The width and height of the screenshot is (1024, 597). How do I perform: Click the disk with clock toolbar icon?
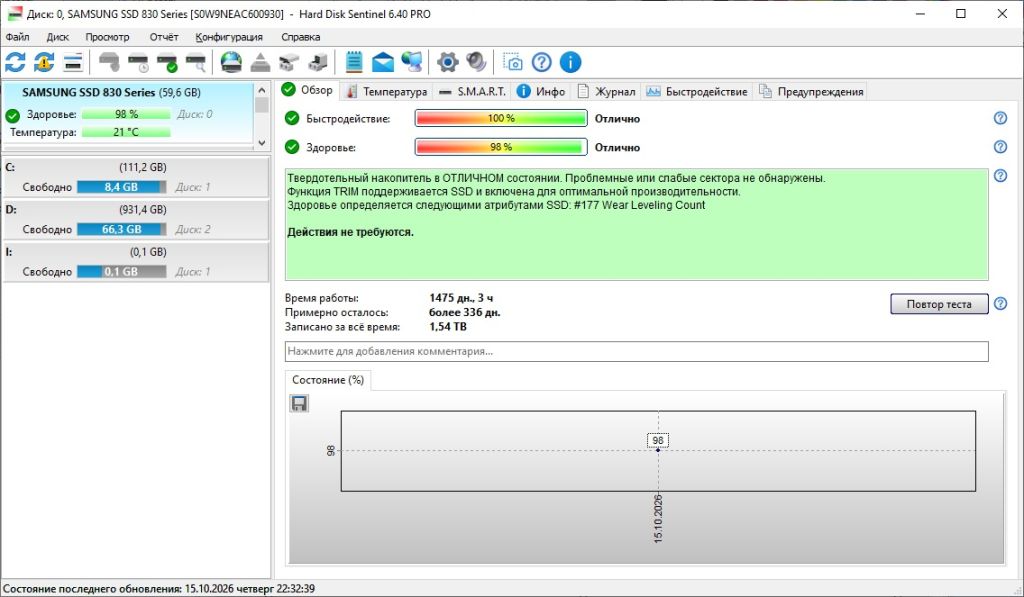(138, 63)
